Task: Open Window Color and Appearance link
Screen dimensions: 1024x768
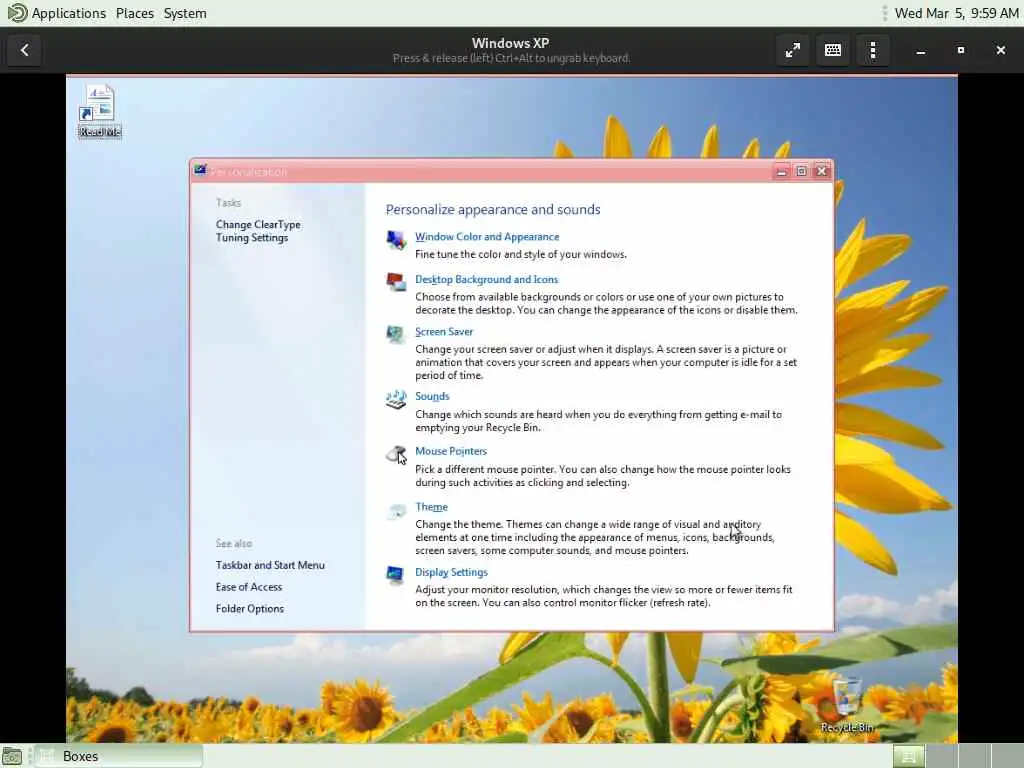Action: [x=487, y=236]
